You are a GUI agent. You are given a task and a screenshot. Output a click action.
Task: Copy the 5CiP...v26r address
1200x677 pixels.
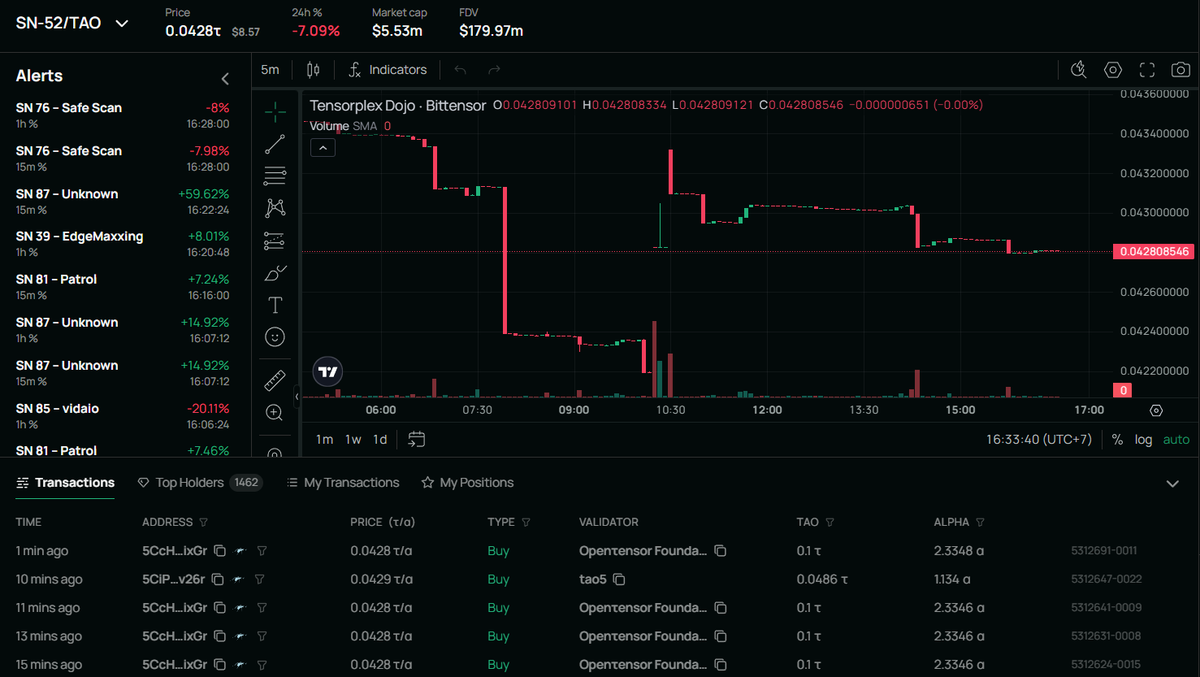click(x=218, y=579)
